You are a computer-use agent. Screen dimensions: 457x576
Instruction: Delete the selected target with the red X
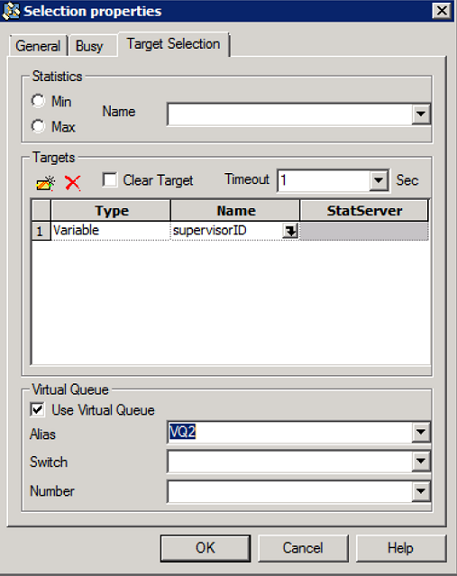72,183
